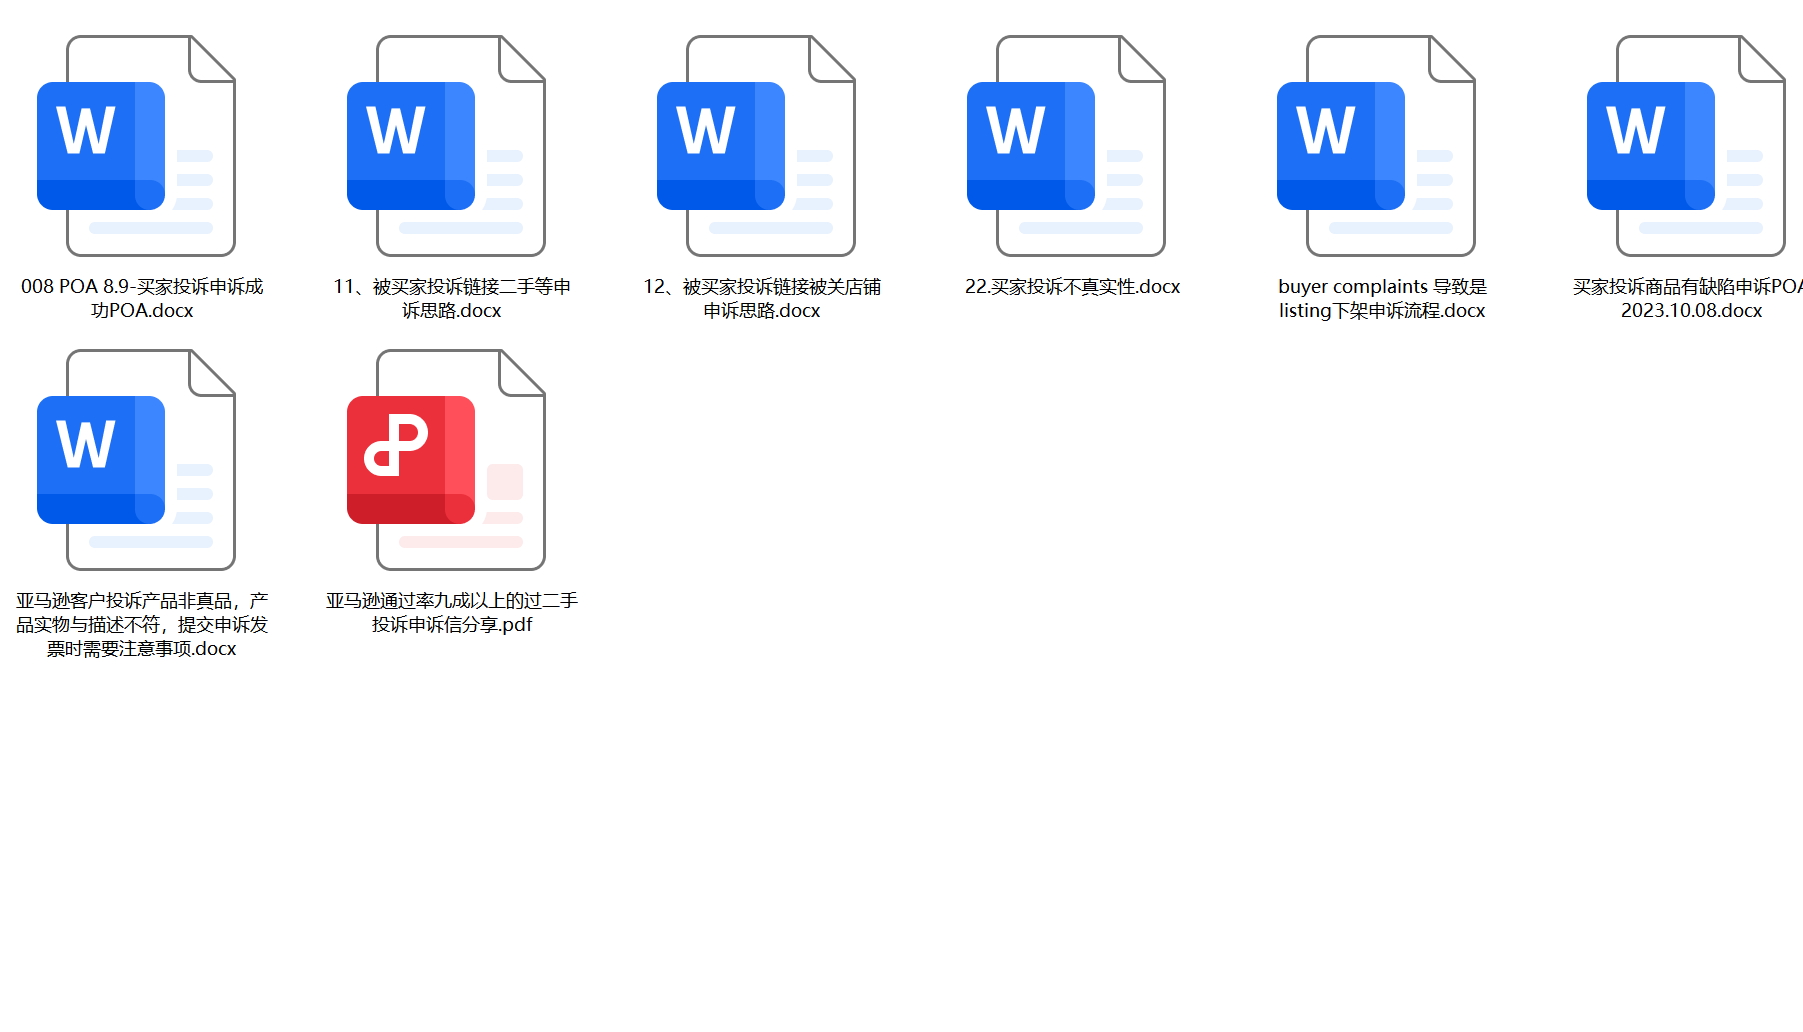The height and width of the screenshot is (1032, 1803).
Task: Click the 12、被买家投诉链接被关店铺 file icon
Action: click(x=762, y=146)
